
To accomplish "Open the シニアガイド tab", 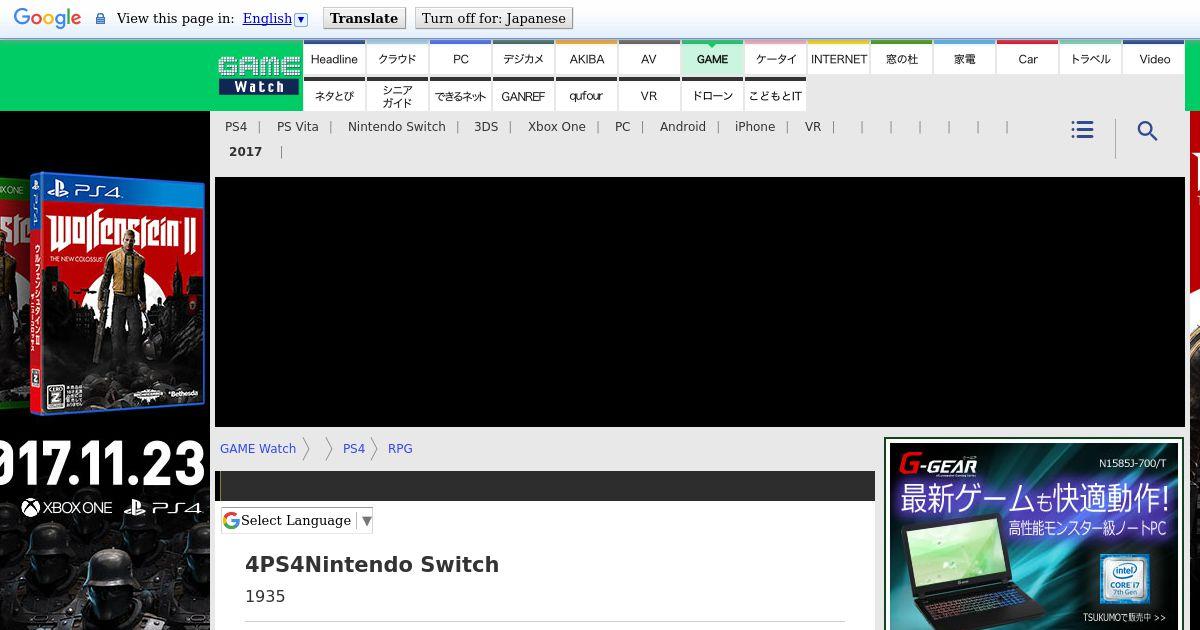I will pos(397,96).
